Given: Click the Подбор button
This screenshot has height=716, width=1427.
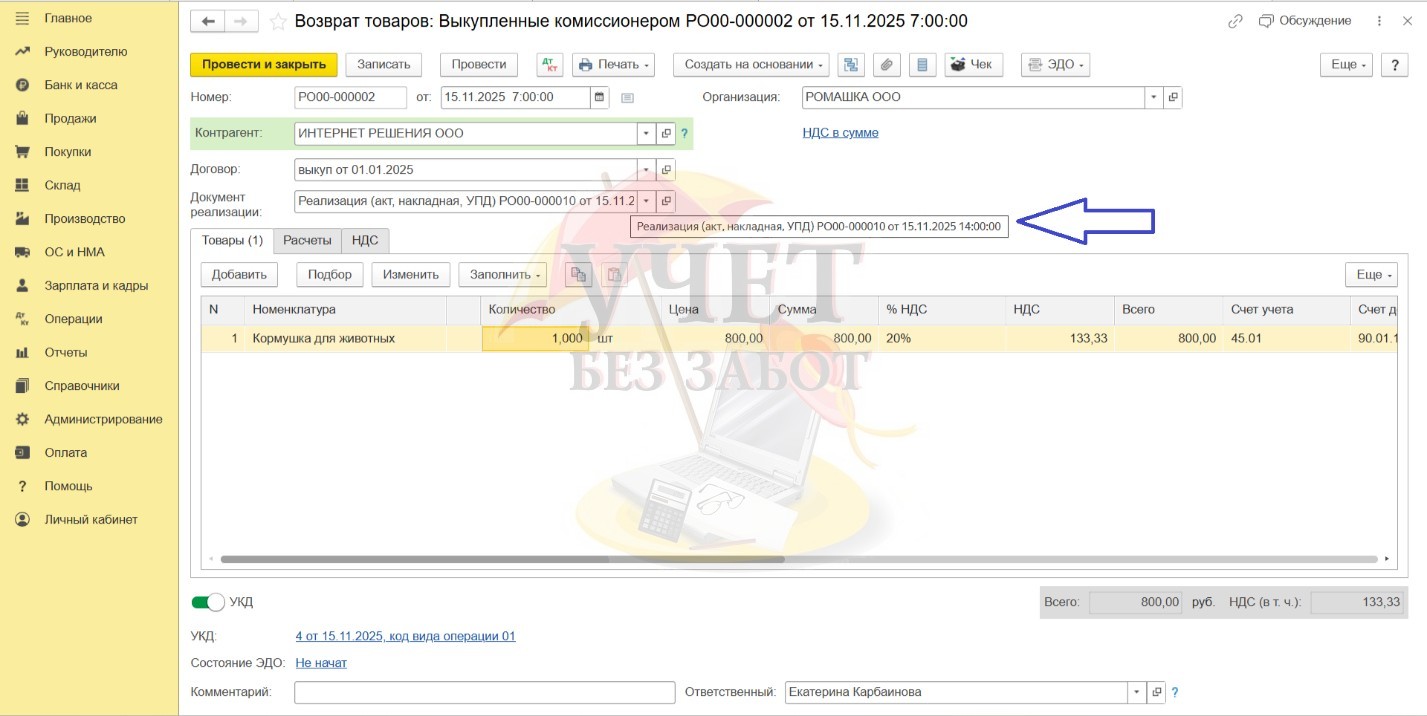Looking at the screenshot, I should tap(330, 274).
